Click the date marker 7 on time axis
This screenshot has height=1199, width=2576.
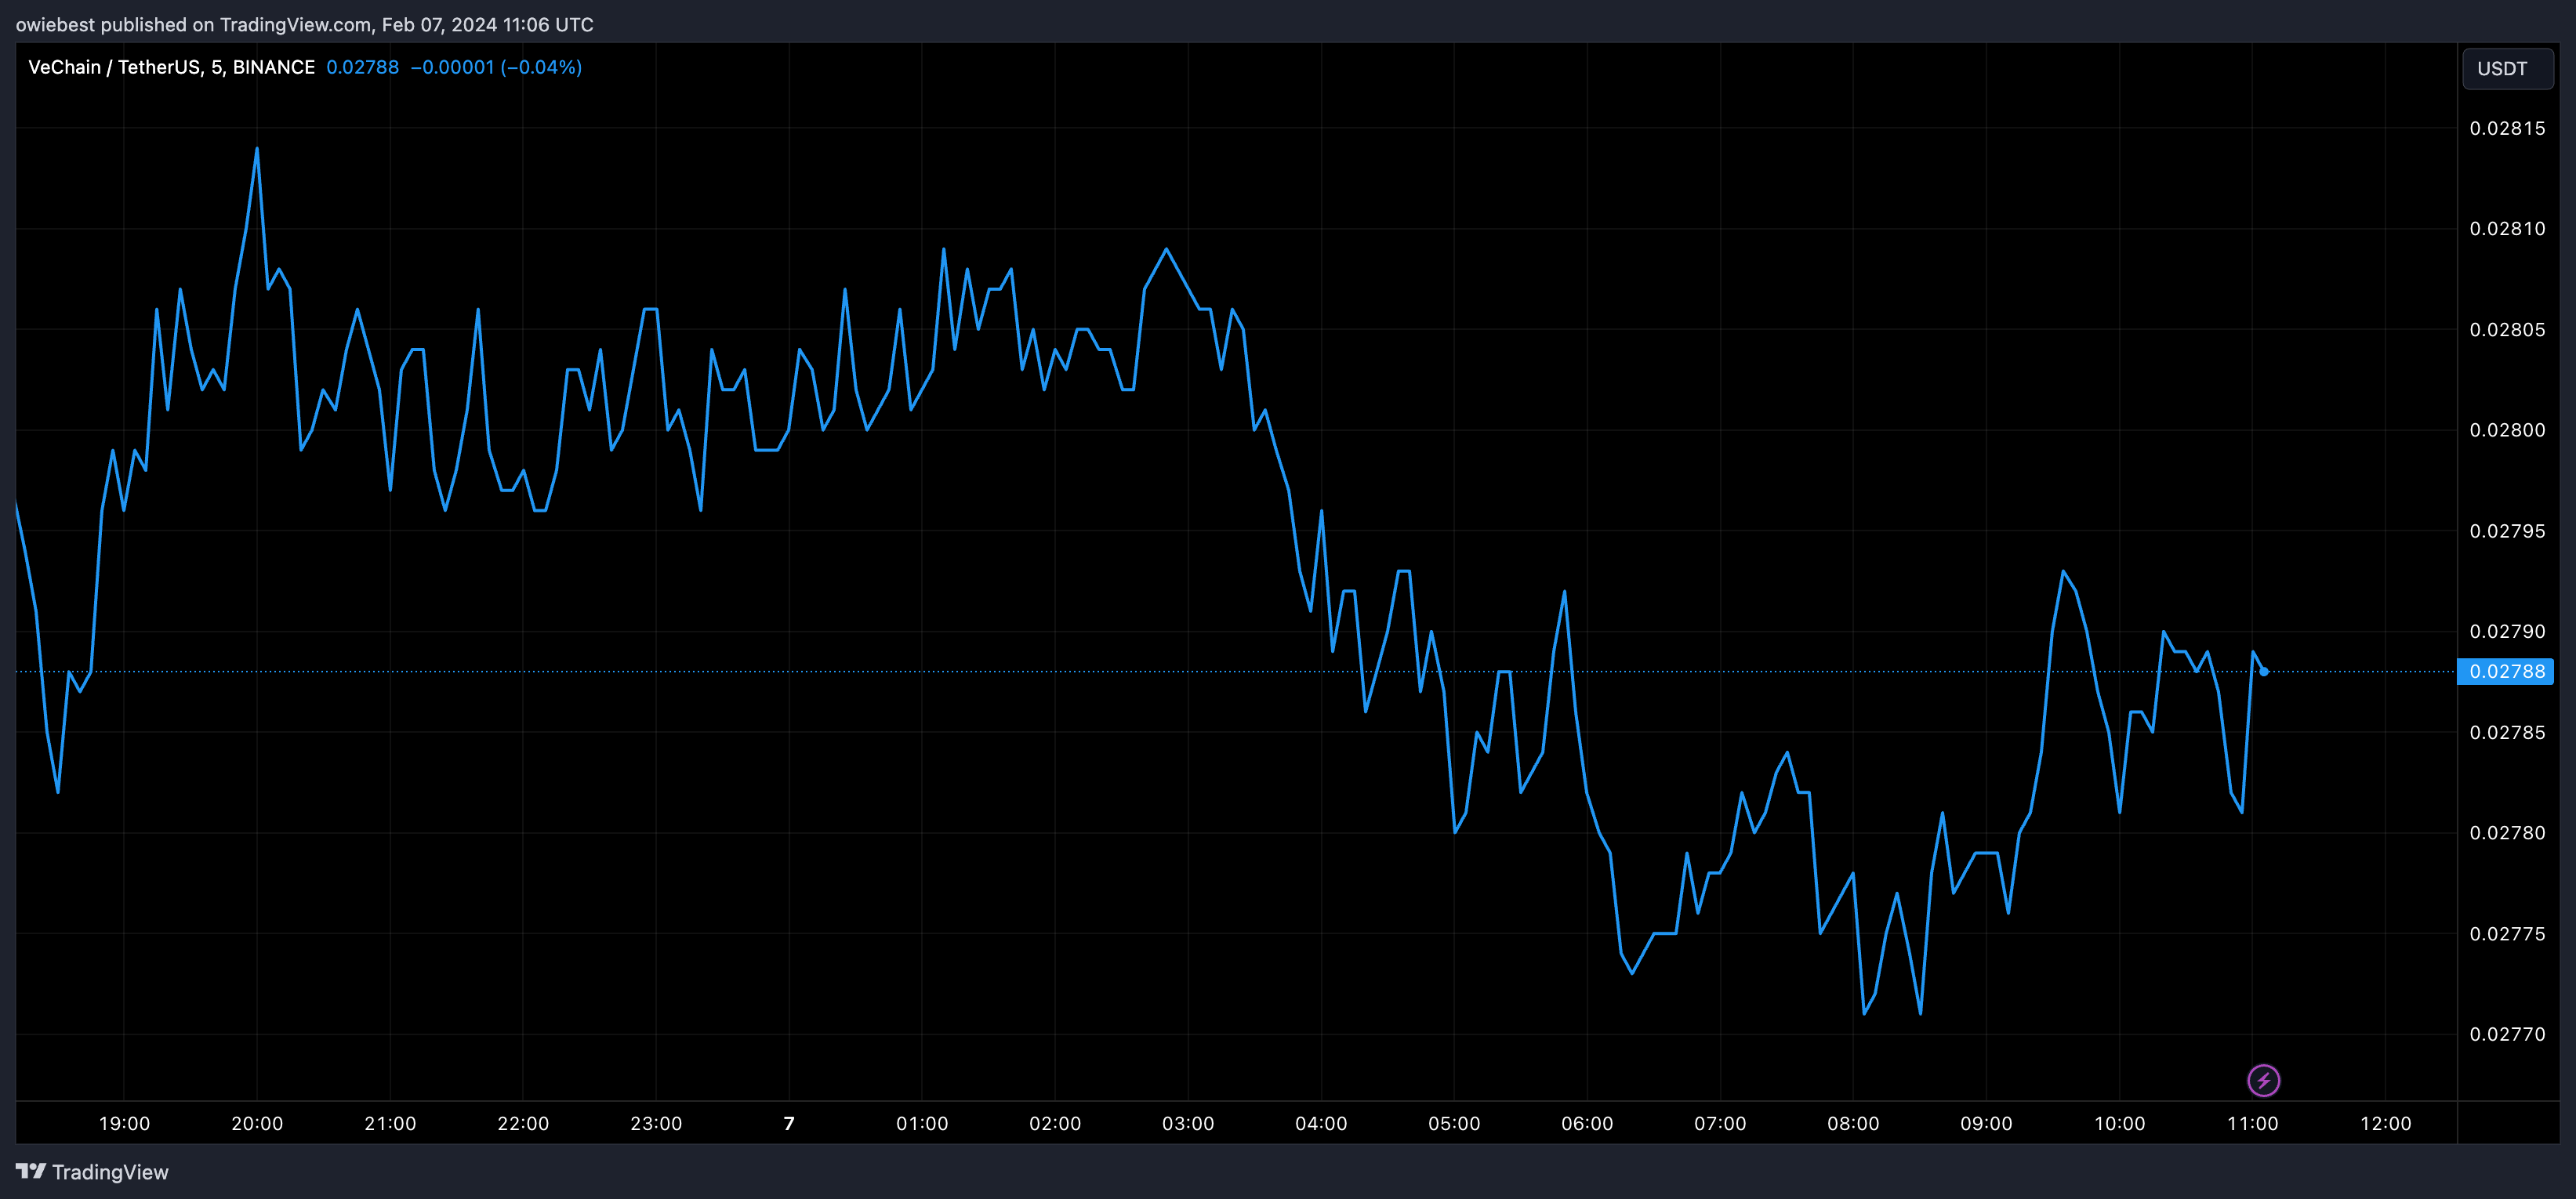tap(789, 1123)
